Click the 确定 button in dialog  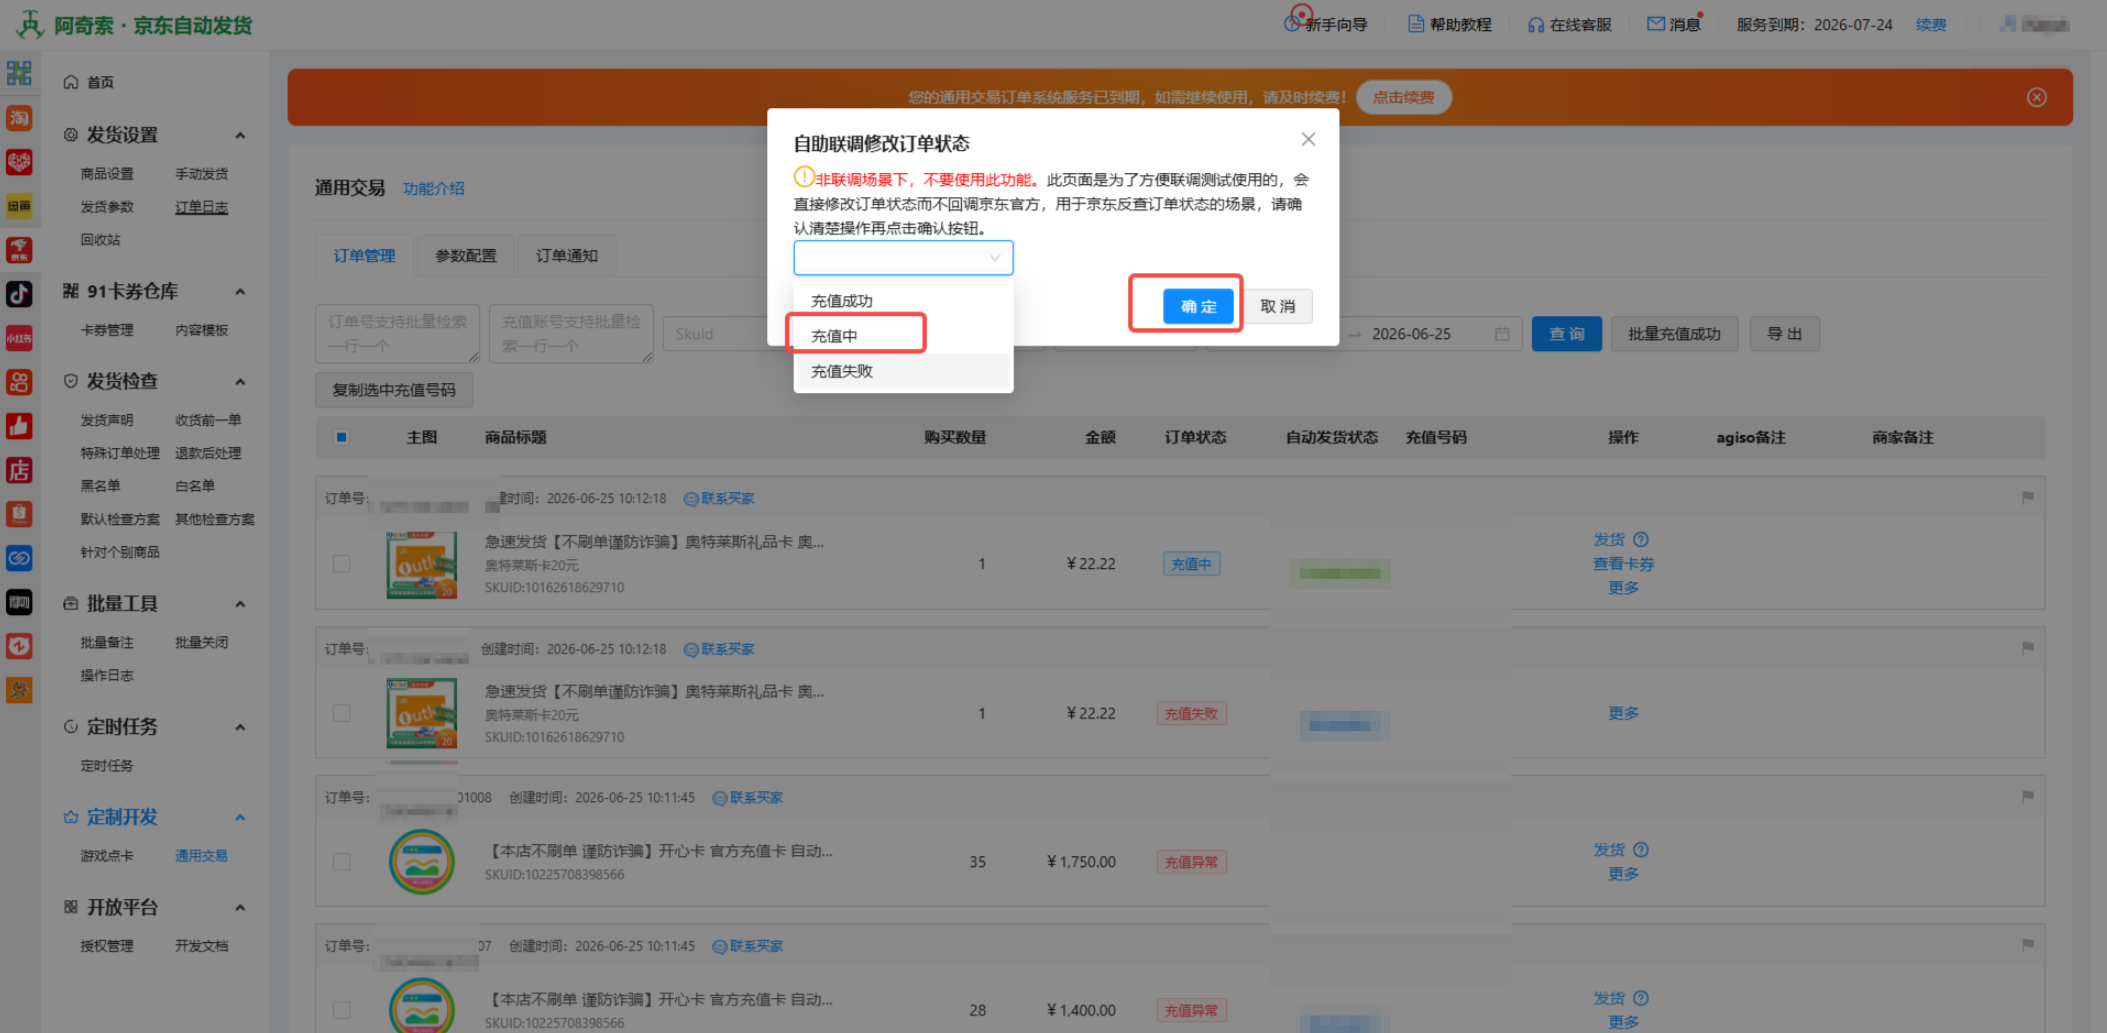[1197, 306]
